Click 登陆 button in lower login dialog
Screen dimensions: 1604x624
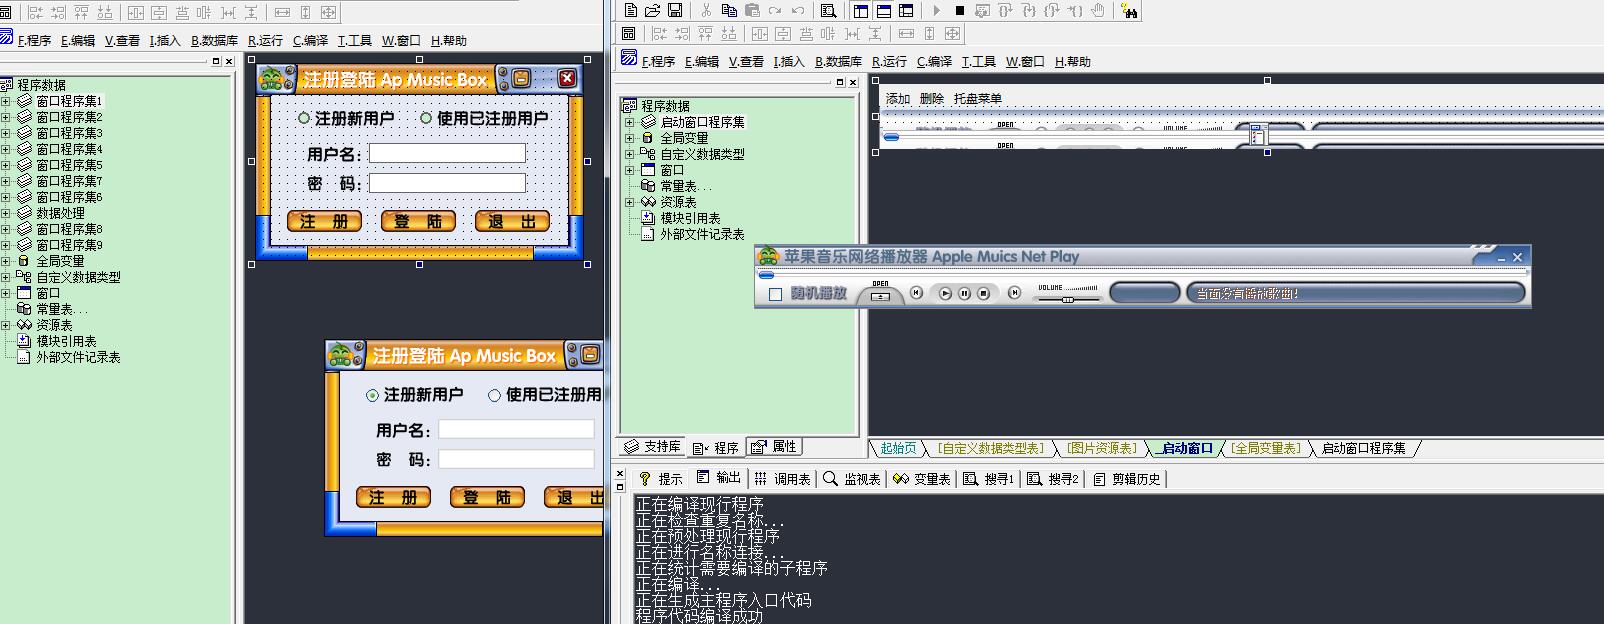pyautogui.click(x=487, y=497)
